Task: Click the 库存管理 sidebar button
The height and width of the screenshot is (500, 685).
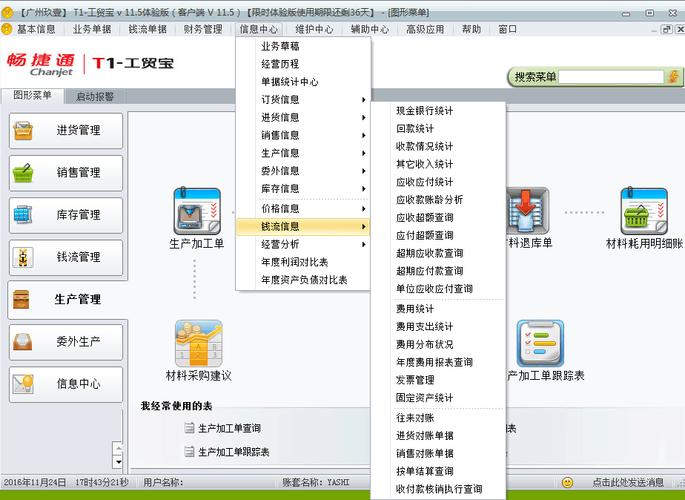Action: point(66,215)
